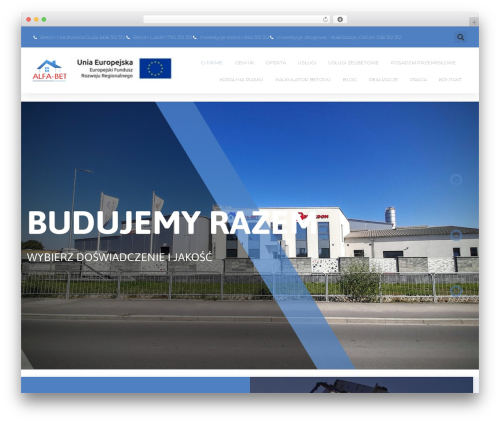Open USŁUGI ŻELBETOWE menu item
Viewport: 500px width, 423px height.
[353, 63]
